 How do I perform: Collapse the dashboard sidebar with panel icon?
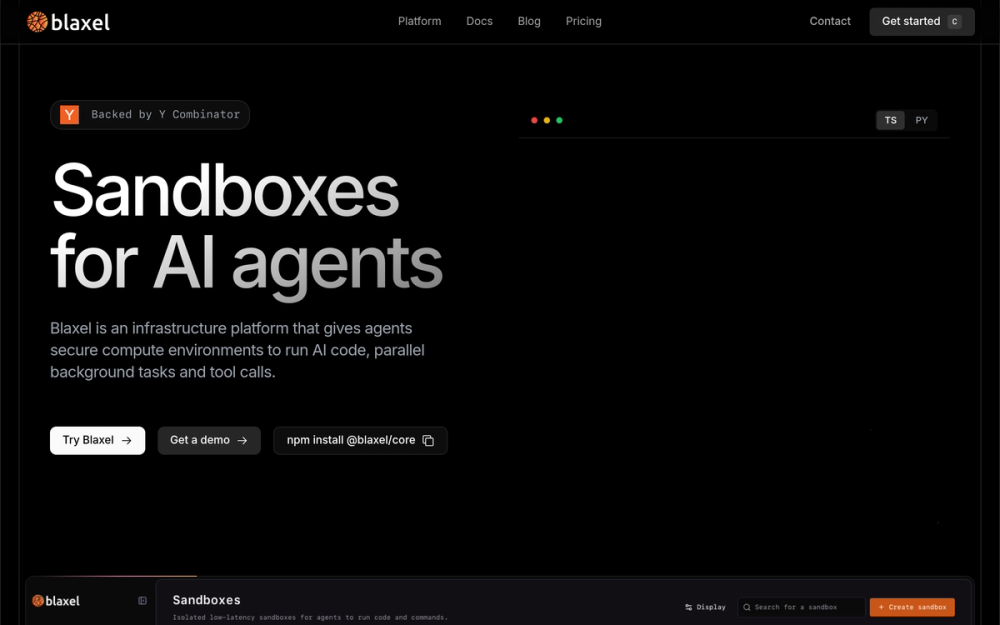(142, 601)
